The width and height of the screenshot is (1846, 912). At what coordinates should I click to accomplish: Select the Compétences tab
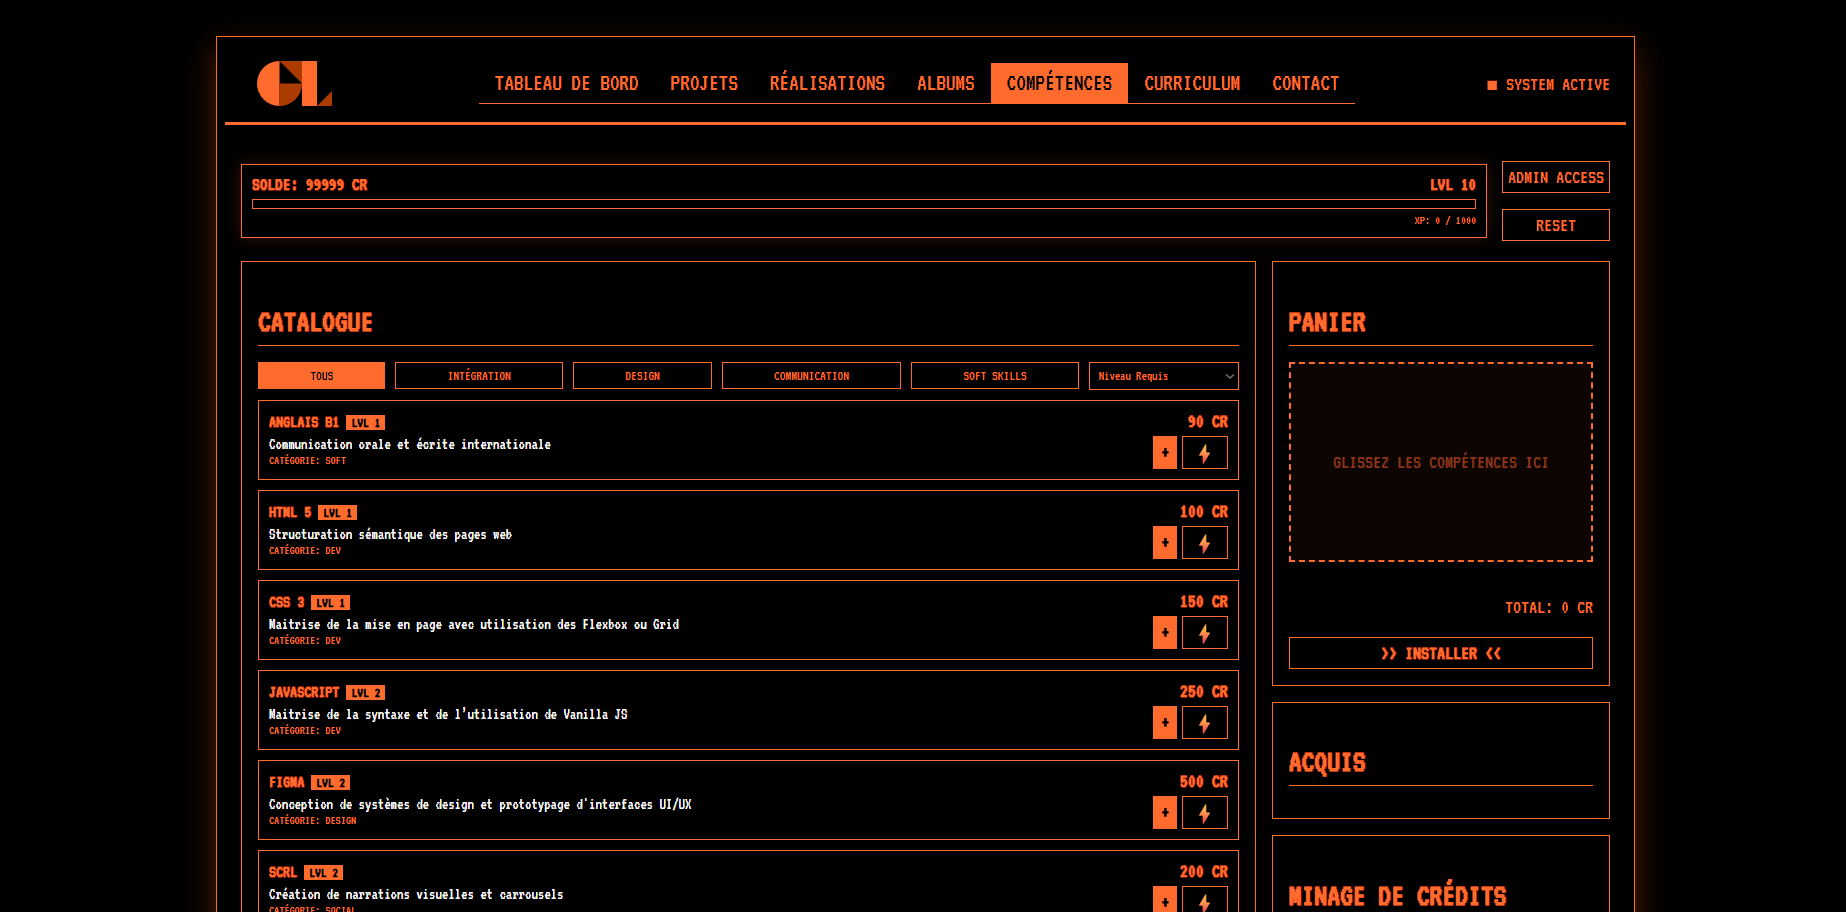pos(1059,83)
